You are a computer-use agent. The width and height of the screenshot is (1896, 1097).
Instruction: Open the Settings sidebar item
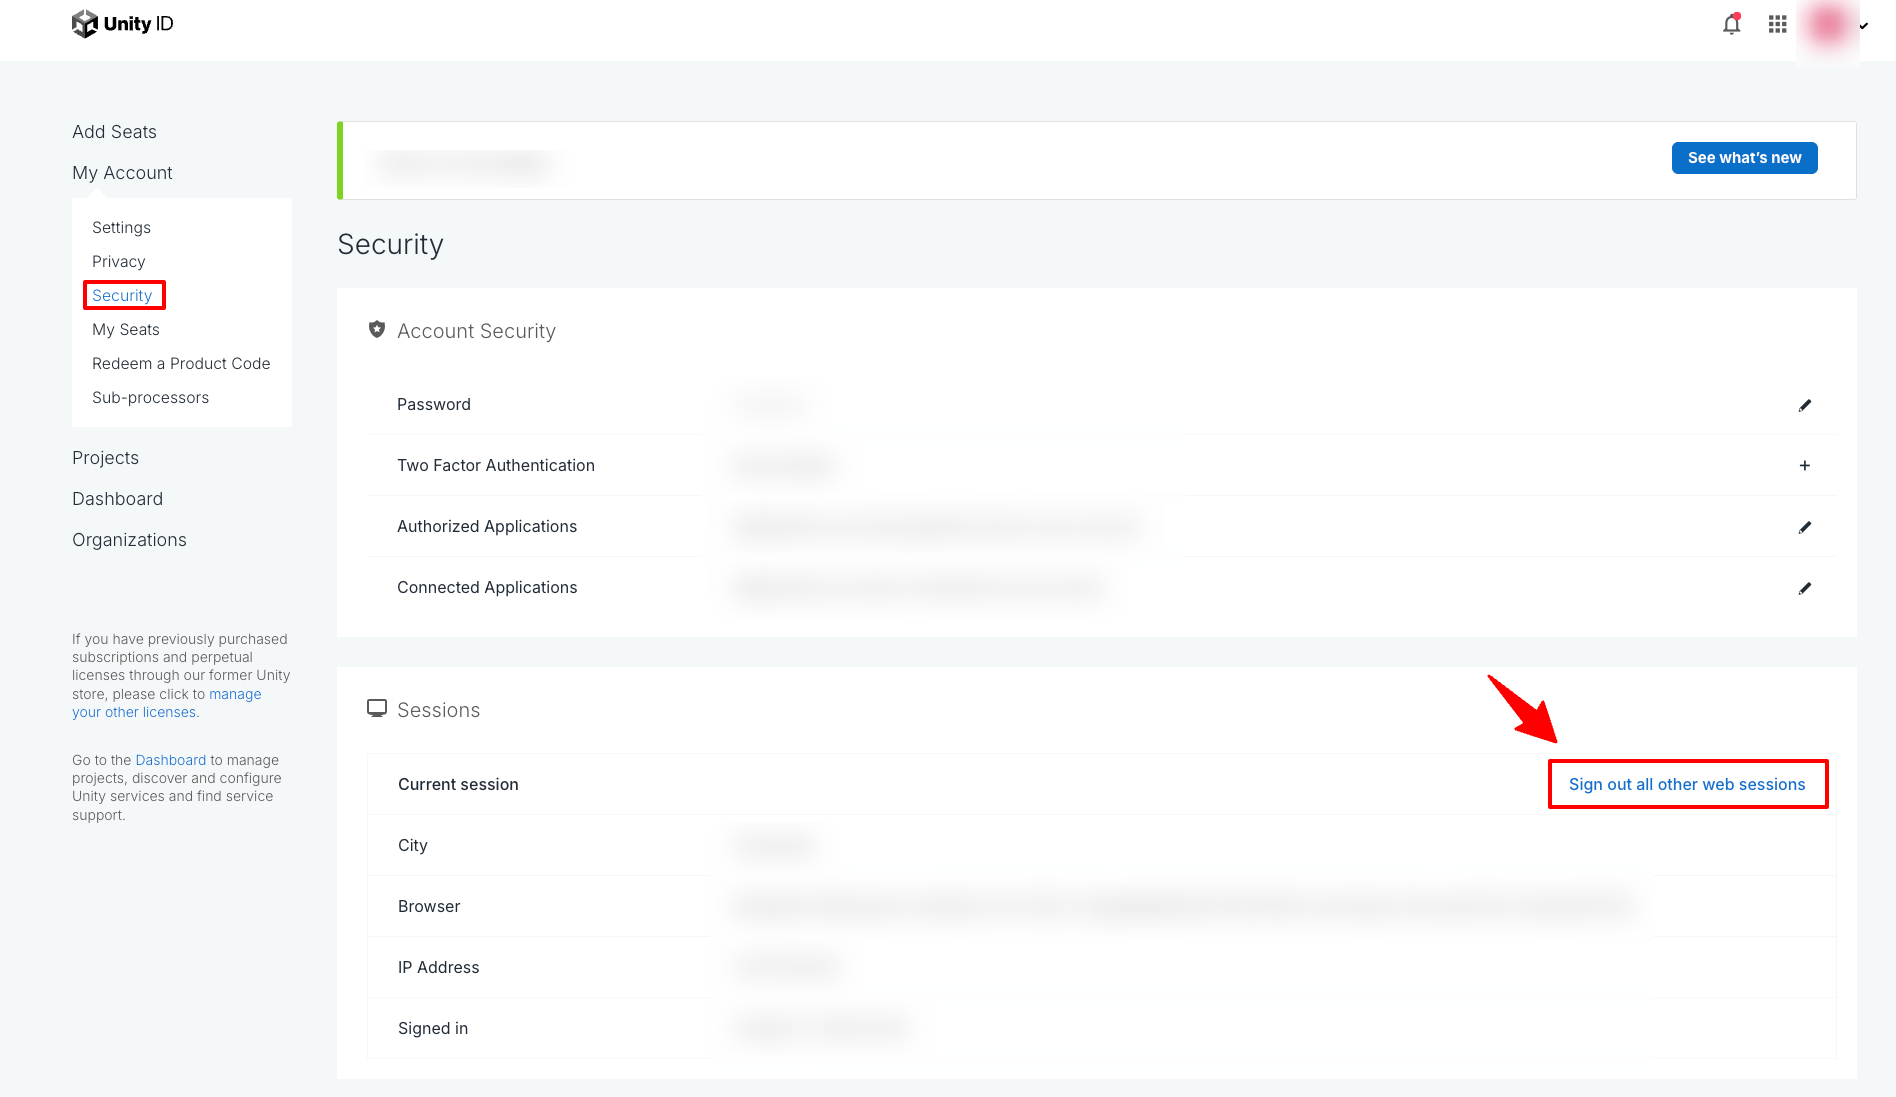[121, 228]
